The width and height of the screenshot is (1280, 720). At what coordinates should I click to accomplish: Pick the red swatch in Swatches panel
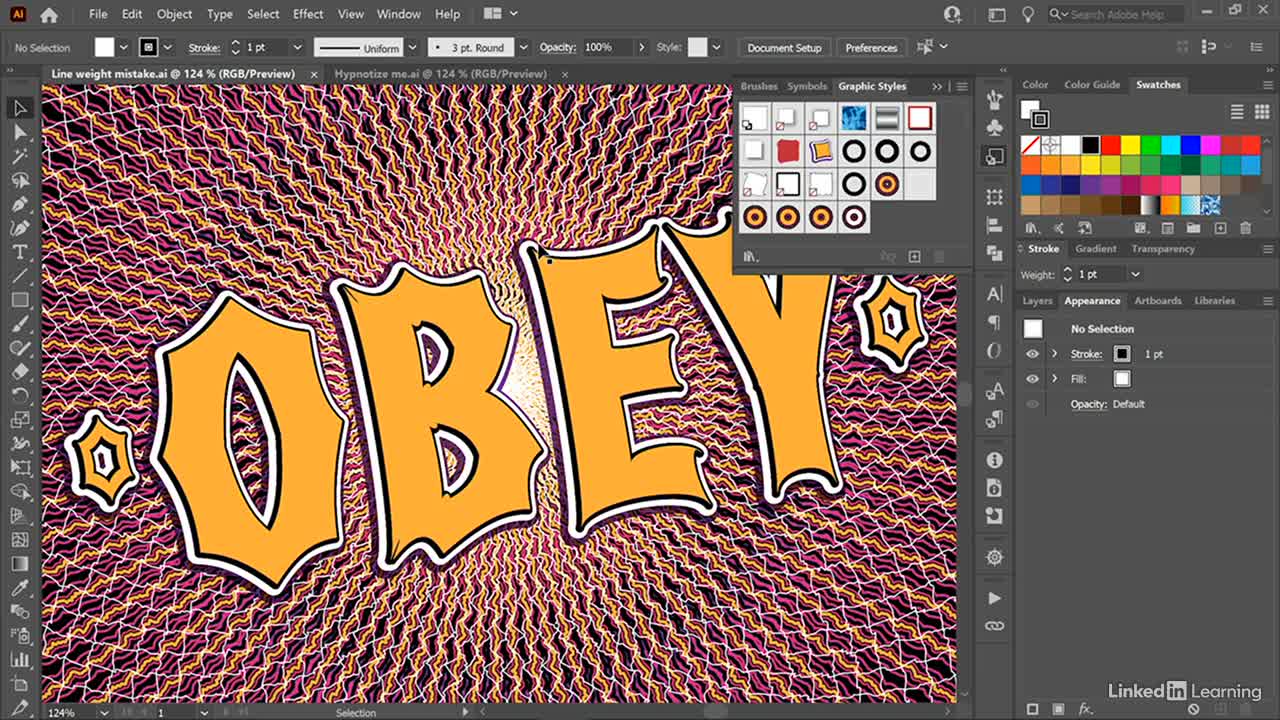coord(1110,145)
